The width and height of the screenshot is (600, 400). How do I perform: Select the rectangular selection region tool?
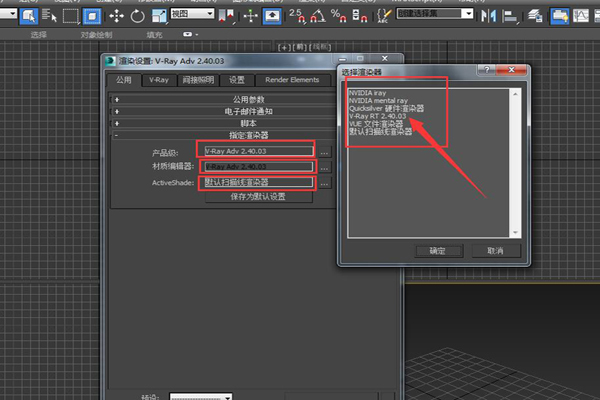tap(70, 15)
